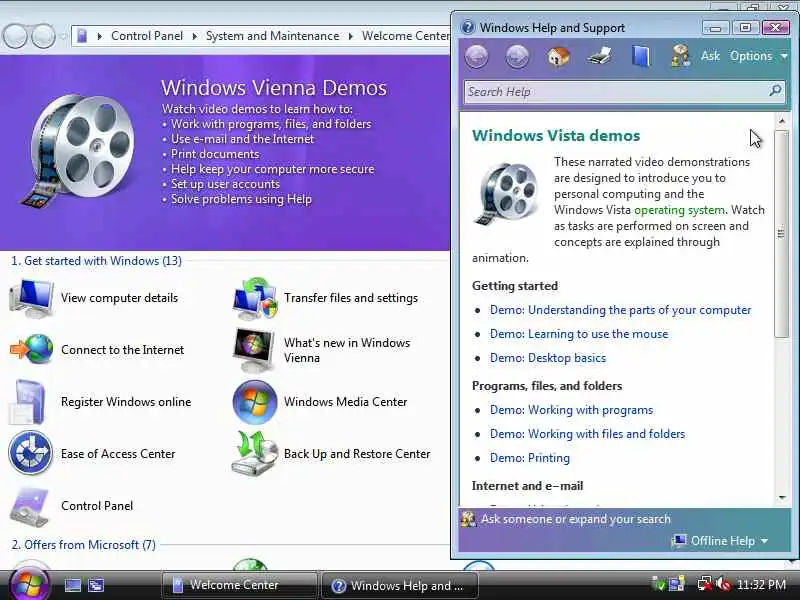Open Register Windows online
This screenshot has height=600, width=800.
pos(99,402)
